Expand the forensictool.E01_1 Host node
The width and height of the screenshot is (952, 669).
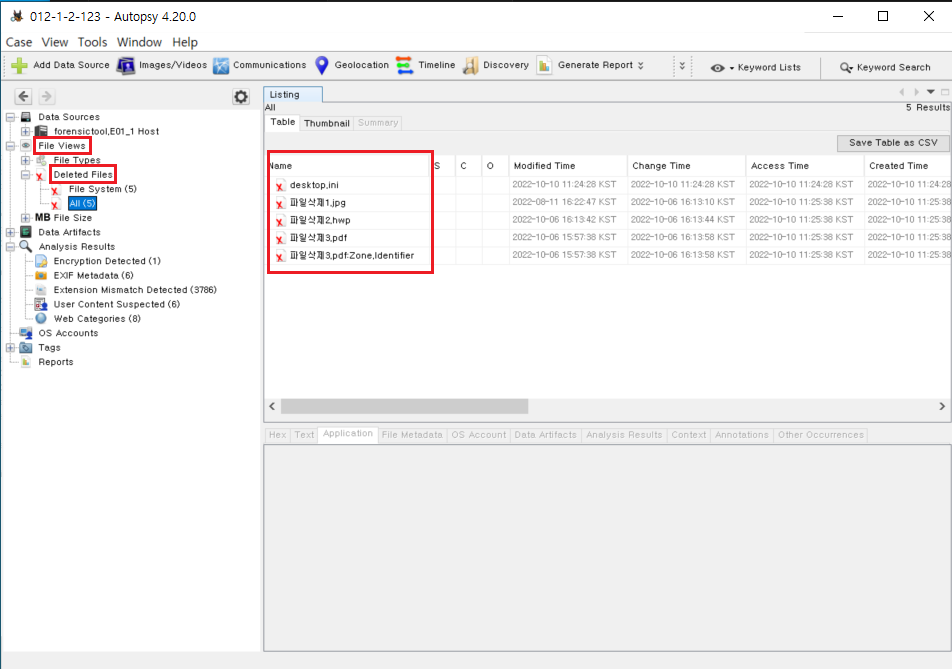(x=26, y=131)
